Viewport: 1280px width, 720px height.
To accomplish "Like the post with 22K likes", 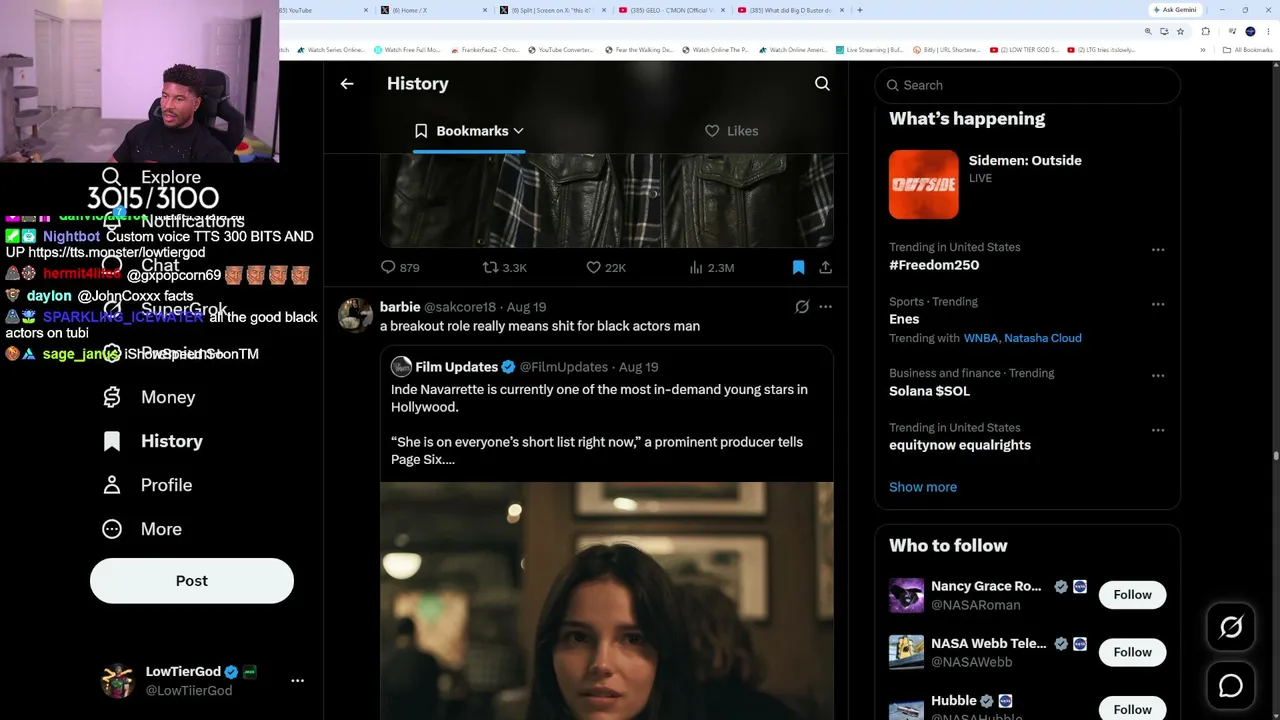I will pos(593,267).
